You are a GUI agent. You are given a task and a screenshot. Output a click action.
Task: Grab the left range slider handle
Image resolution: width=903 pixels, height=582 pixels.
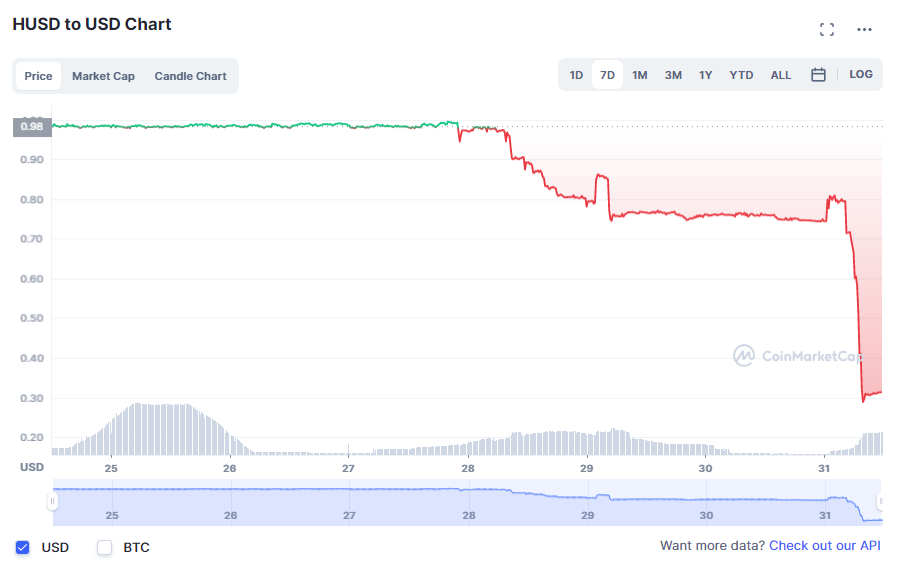[x=52, y=501]
